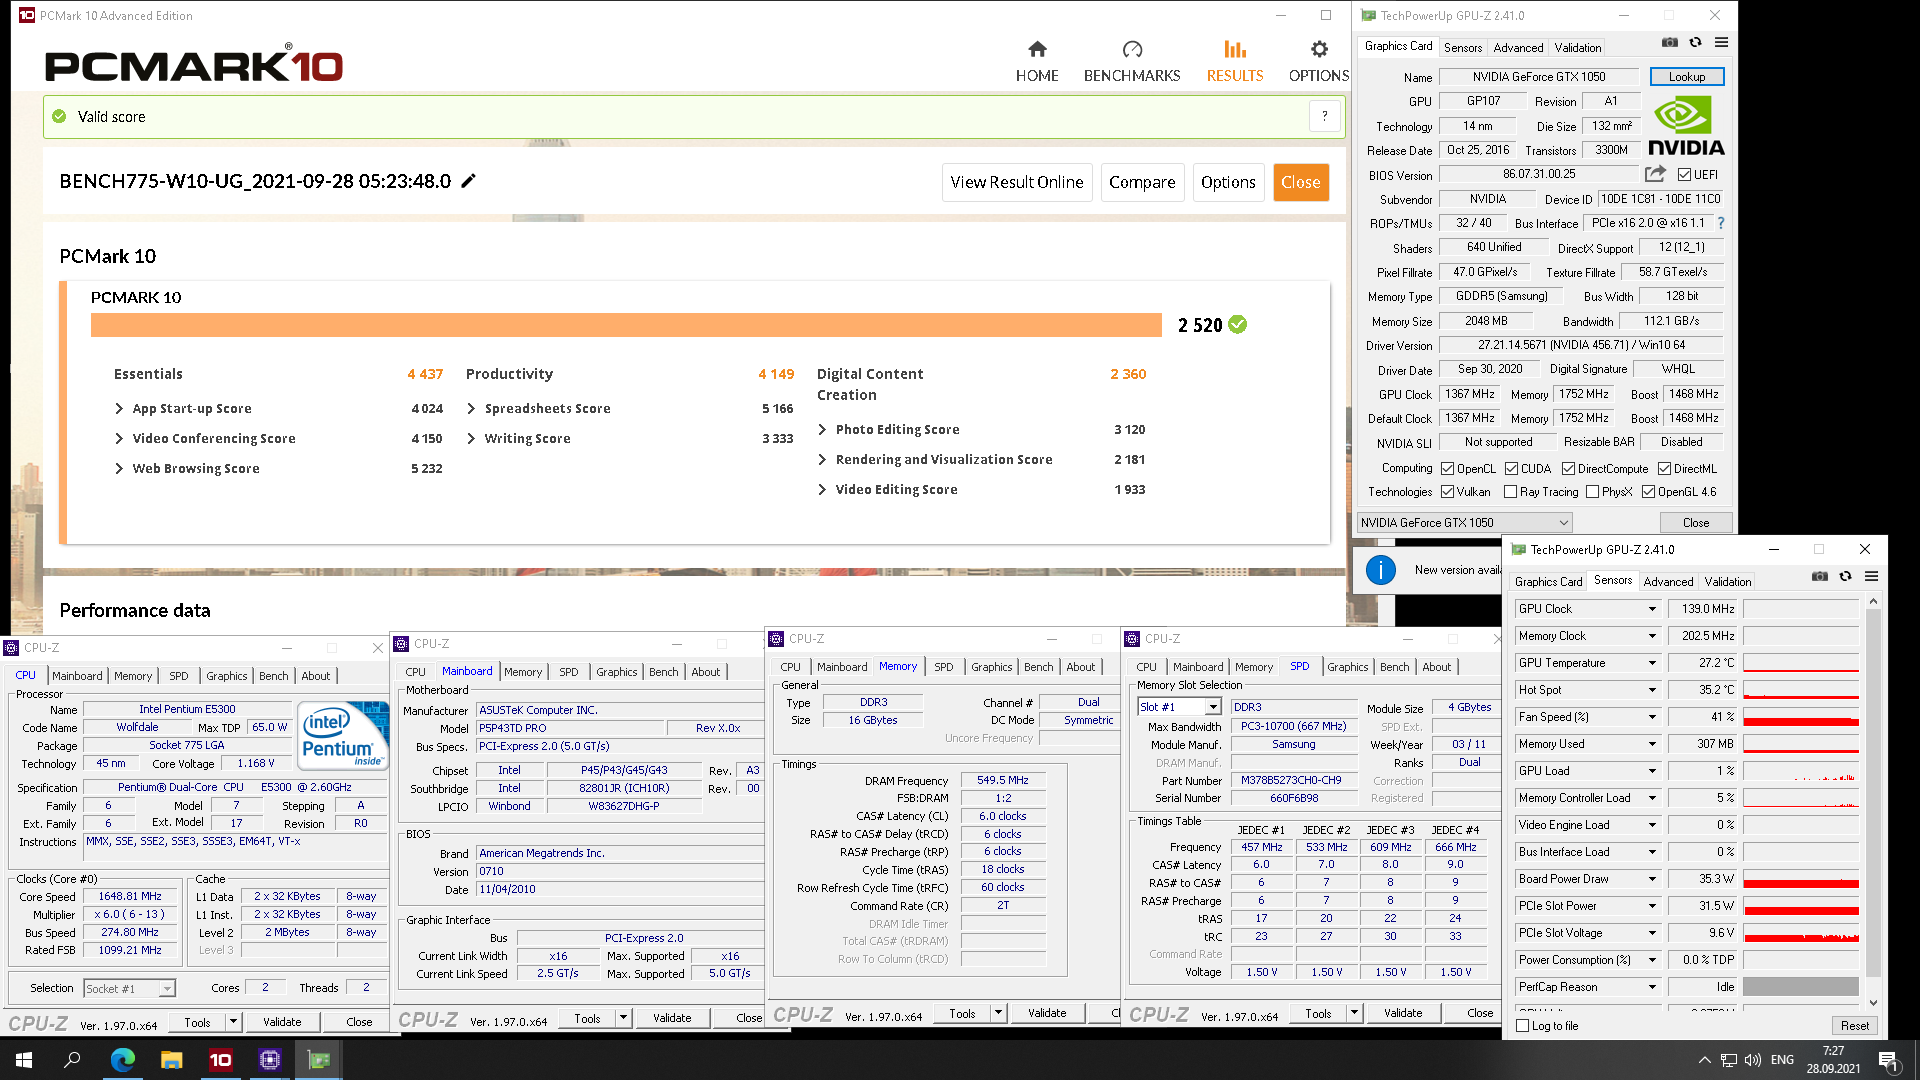
Task: Switch to PCMark 10 taskbar icon
Action: pyautogui.click(x=221, y=1060)
